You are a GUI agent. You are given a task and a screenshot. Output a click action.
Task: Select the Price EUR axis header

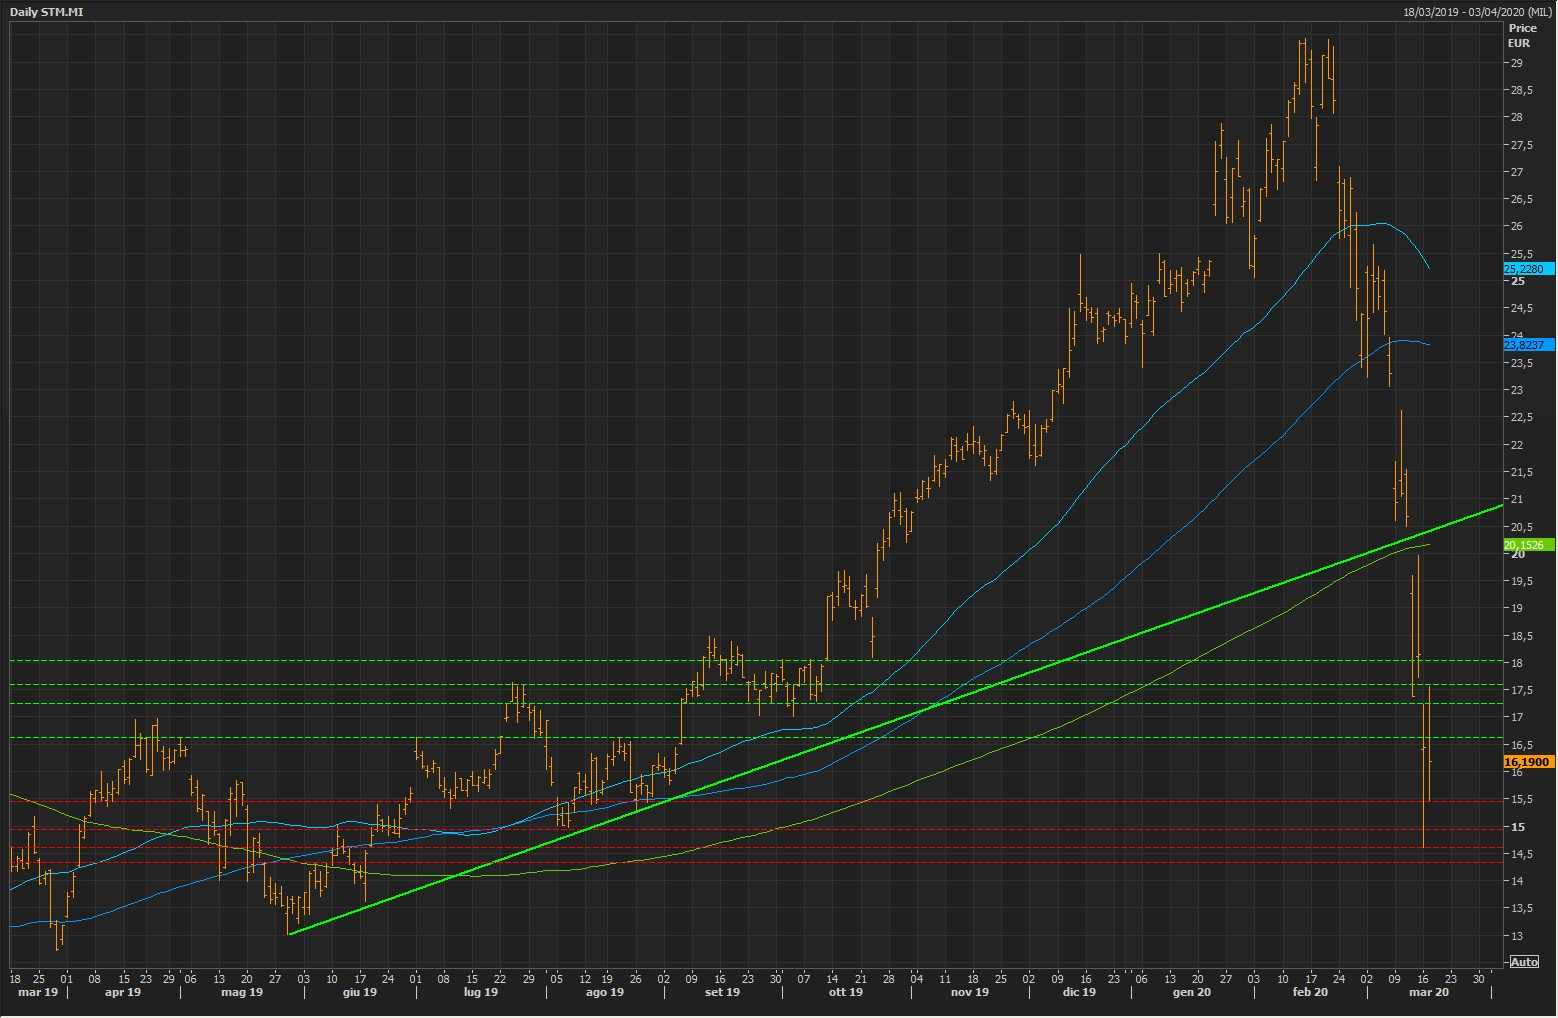1522,36
